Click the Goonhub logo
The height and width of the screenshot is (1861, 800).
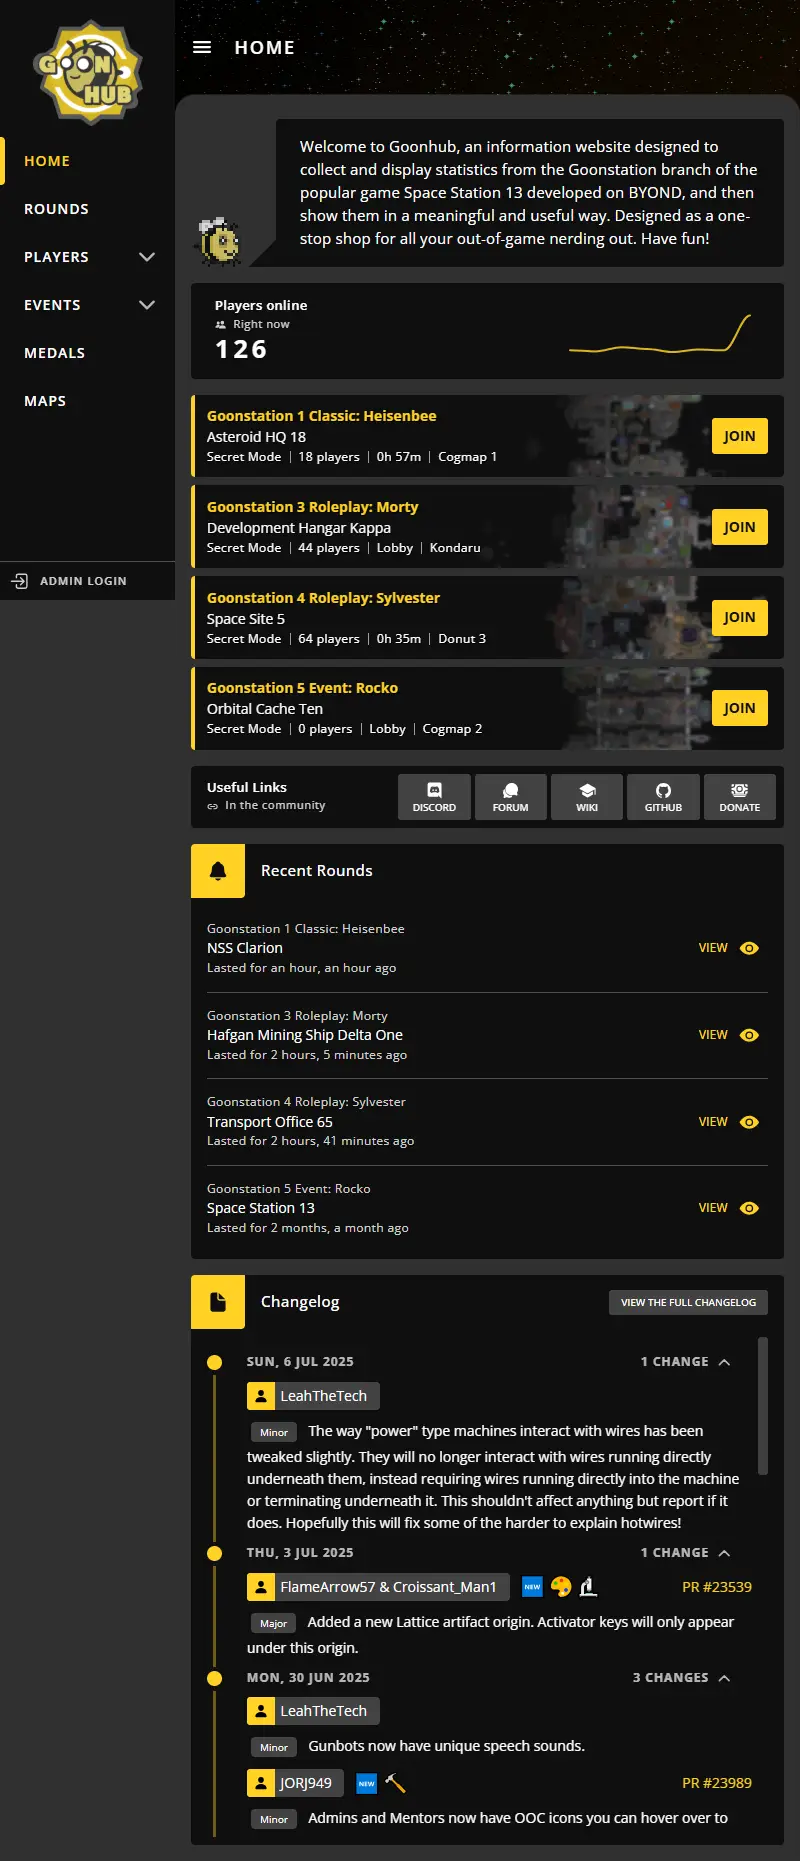coord(89,73)
